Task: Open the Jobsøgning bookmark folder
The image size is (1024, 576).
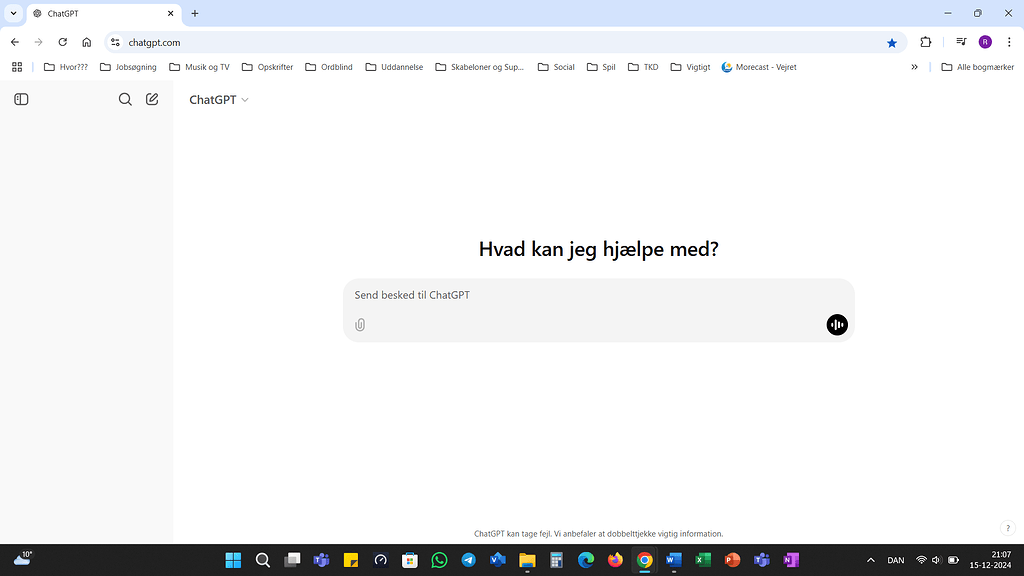Action: pos(128,67)
